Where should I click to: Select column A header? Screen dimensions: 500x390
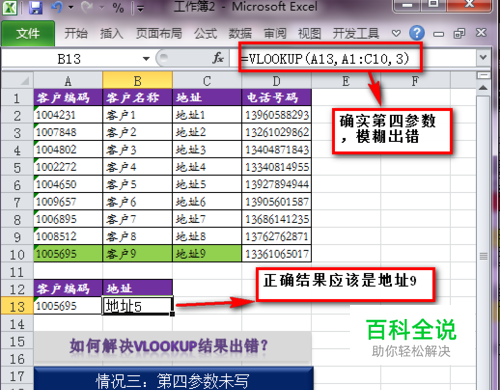pos(68,81)
